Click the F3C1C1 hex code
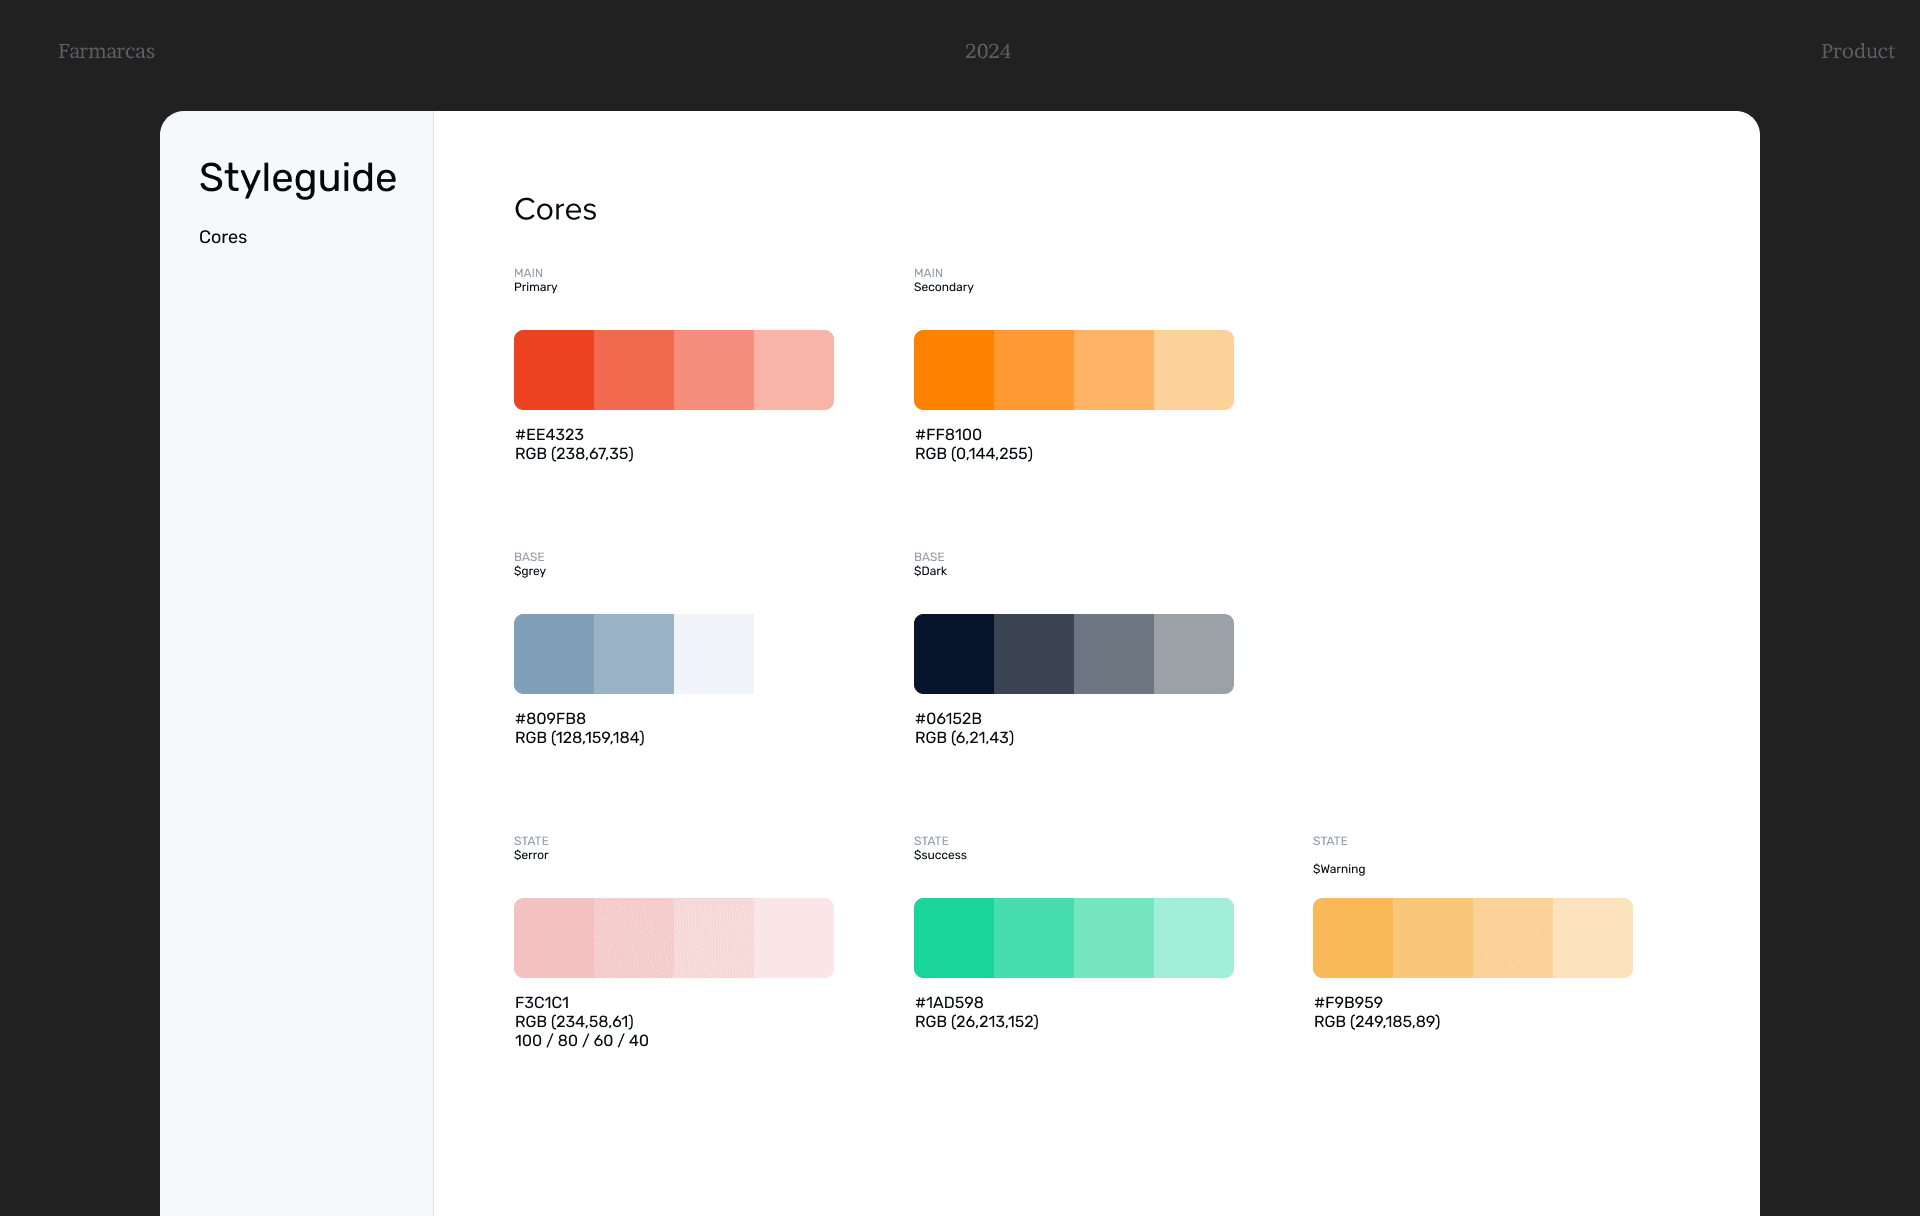1920x1216 pixels. [542, 1002]
